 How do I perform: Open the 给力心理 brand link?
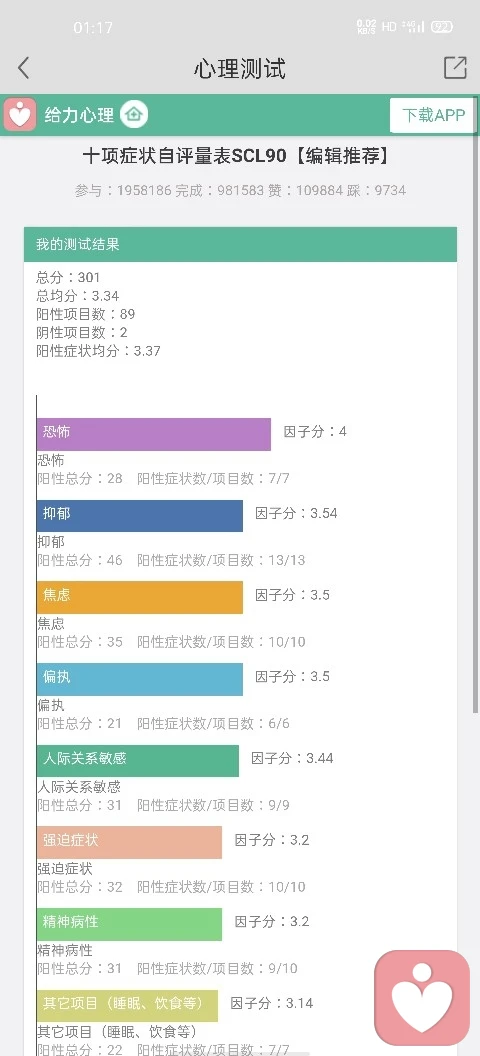79,115
